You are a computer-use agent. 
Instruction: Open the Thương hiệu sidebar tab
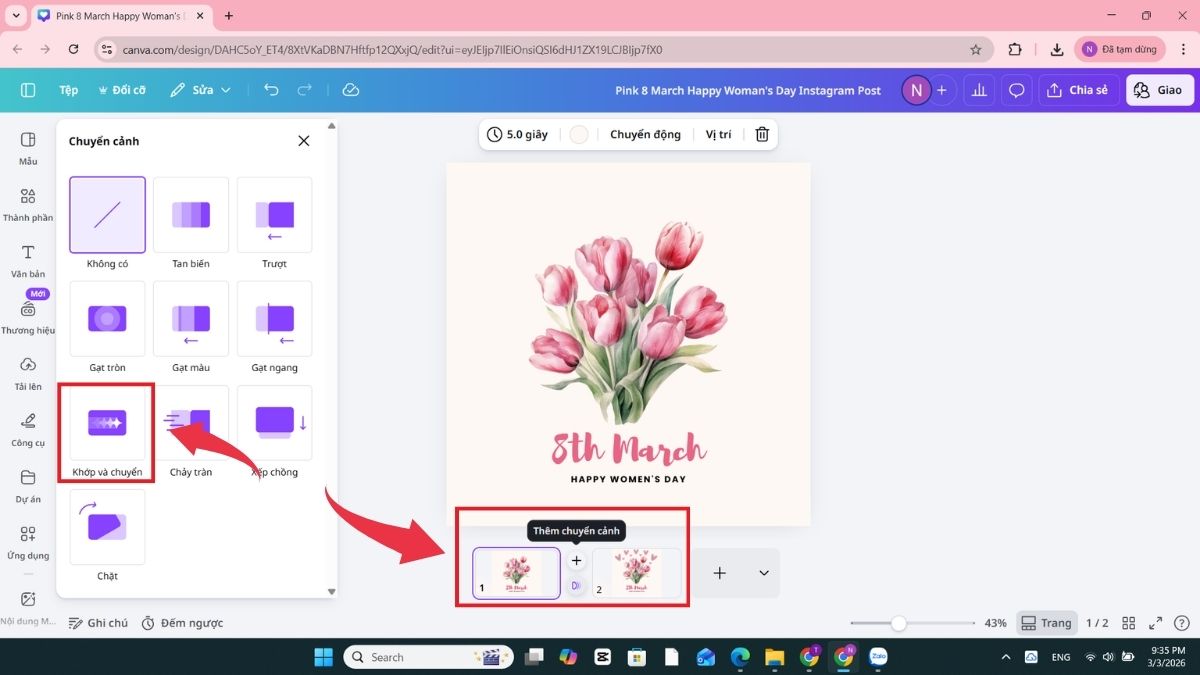(28, 317)
